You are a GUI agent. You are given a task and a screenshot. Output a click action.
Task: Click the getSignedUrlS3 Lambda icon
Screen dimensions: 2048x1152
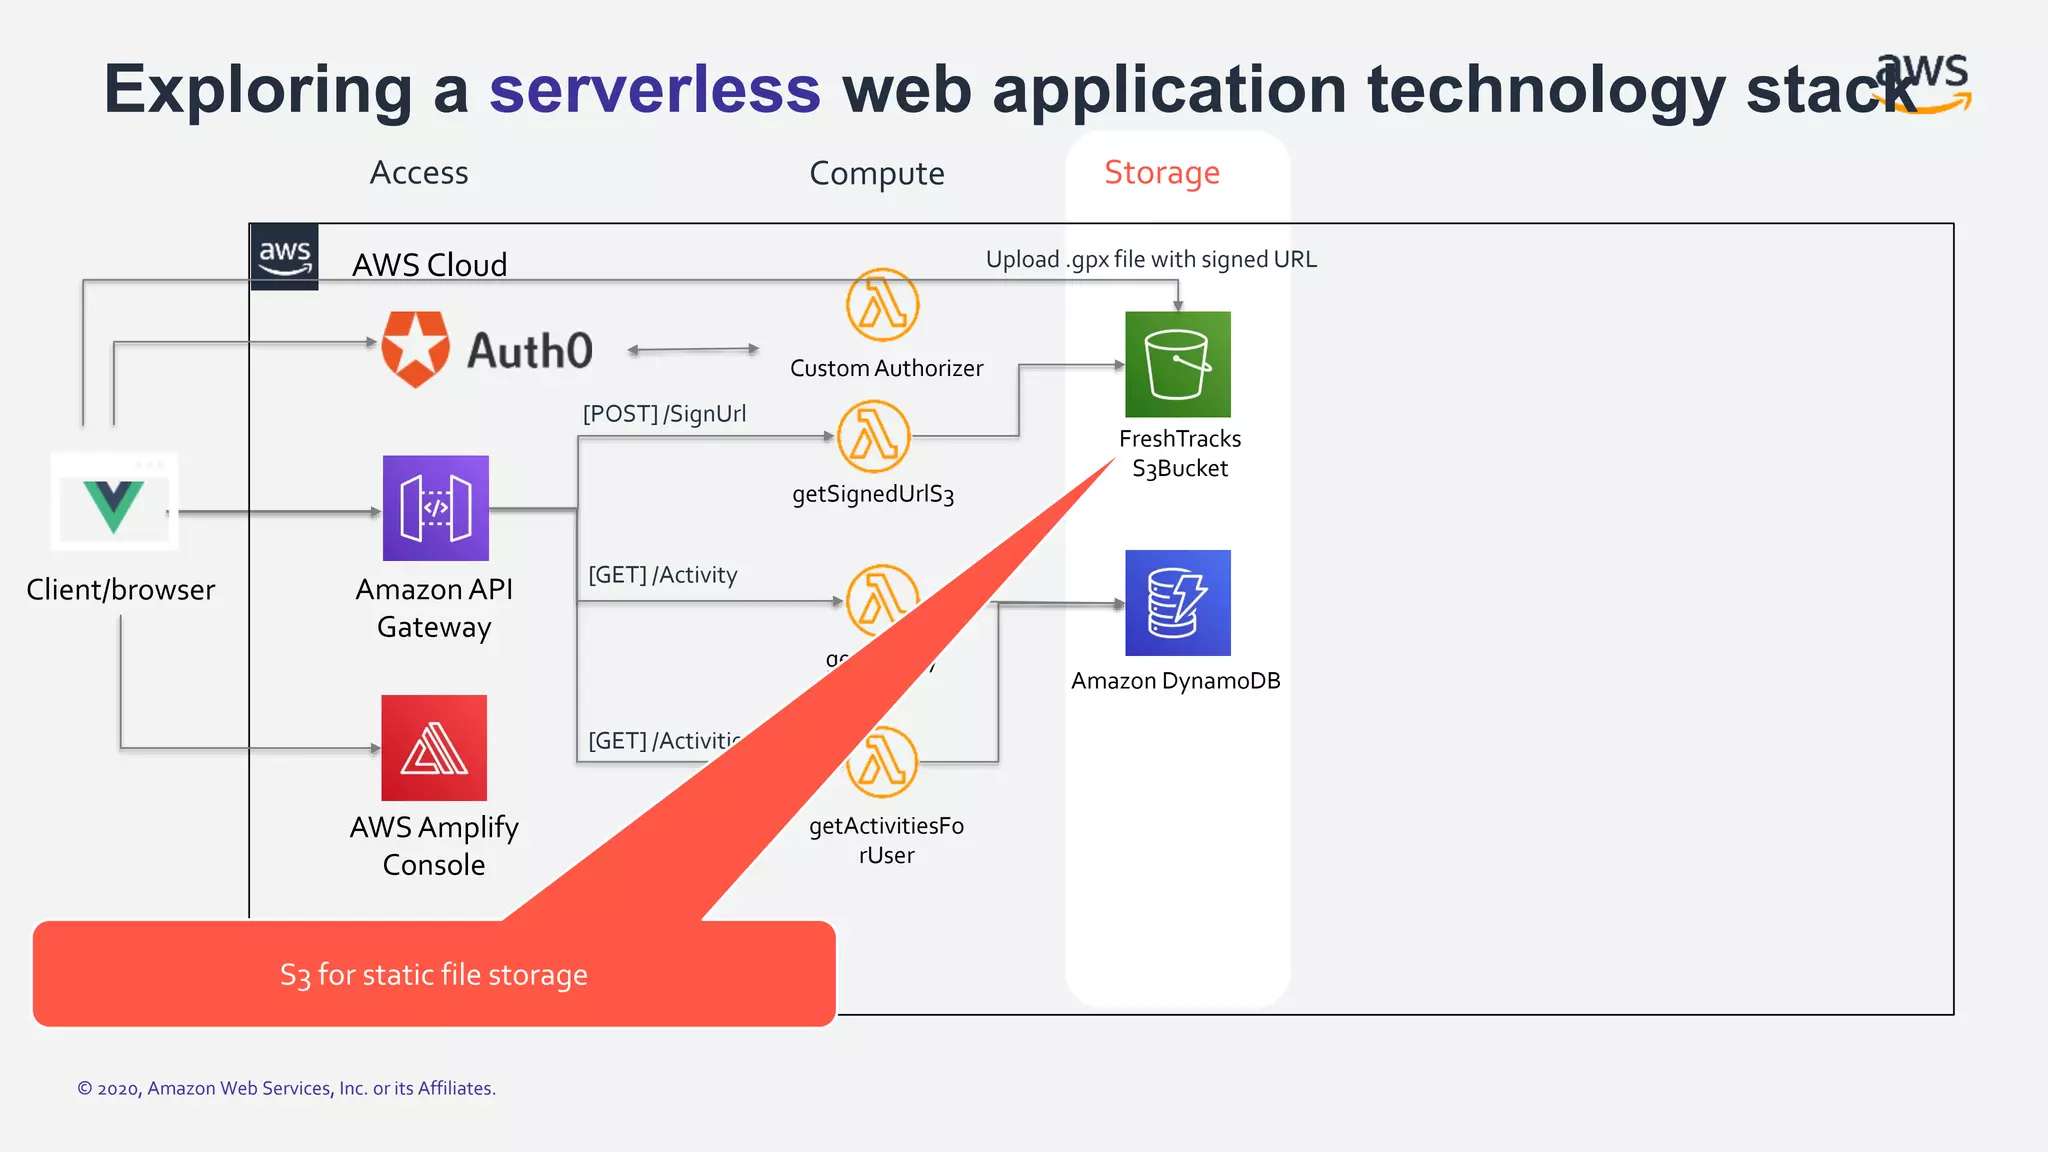click(x=874, y=437)
